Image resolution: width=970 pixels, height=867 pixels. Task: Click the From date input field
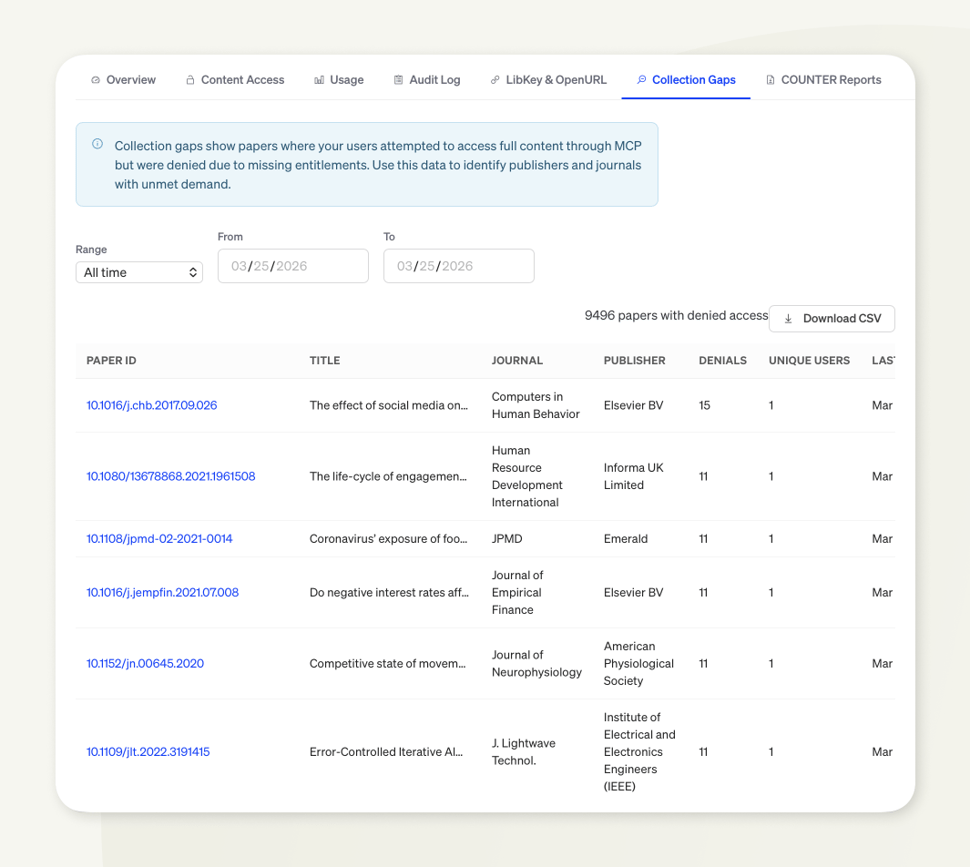point(293,266)
